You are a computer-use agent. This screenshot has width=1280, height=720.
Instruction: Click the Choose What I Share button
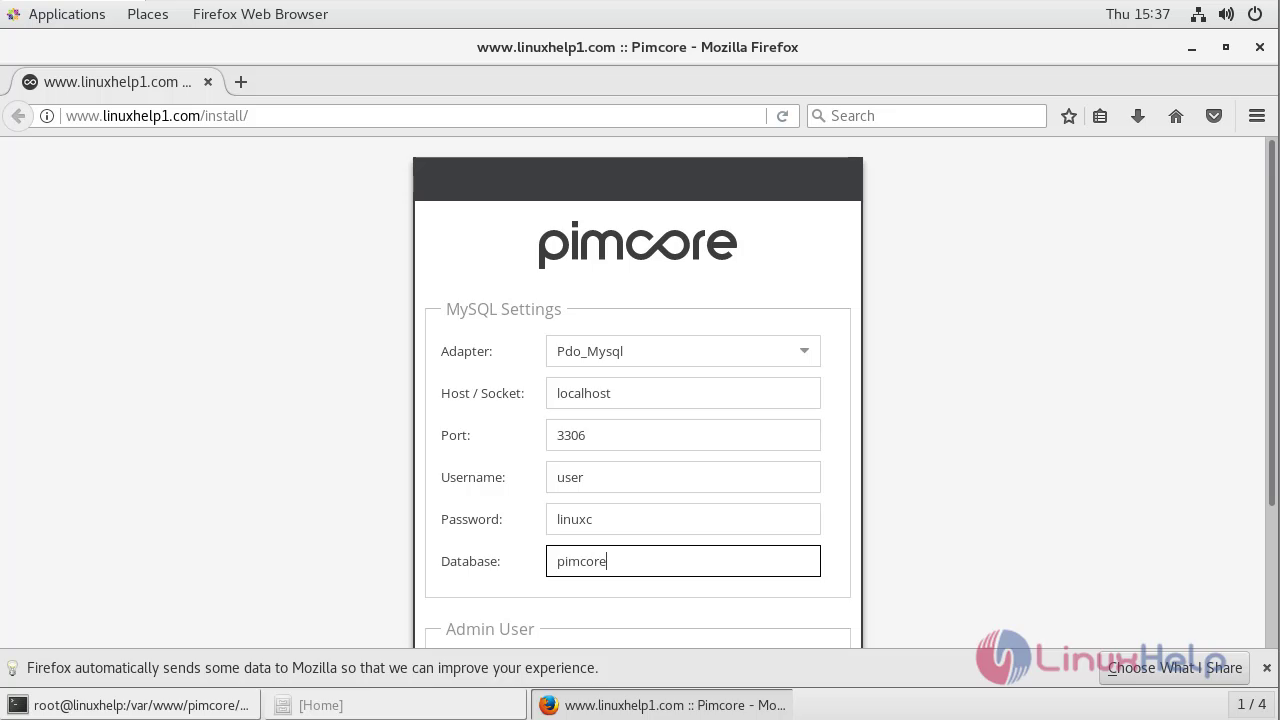[x=1175, y=668]
